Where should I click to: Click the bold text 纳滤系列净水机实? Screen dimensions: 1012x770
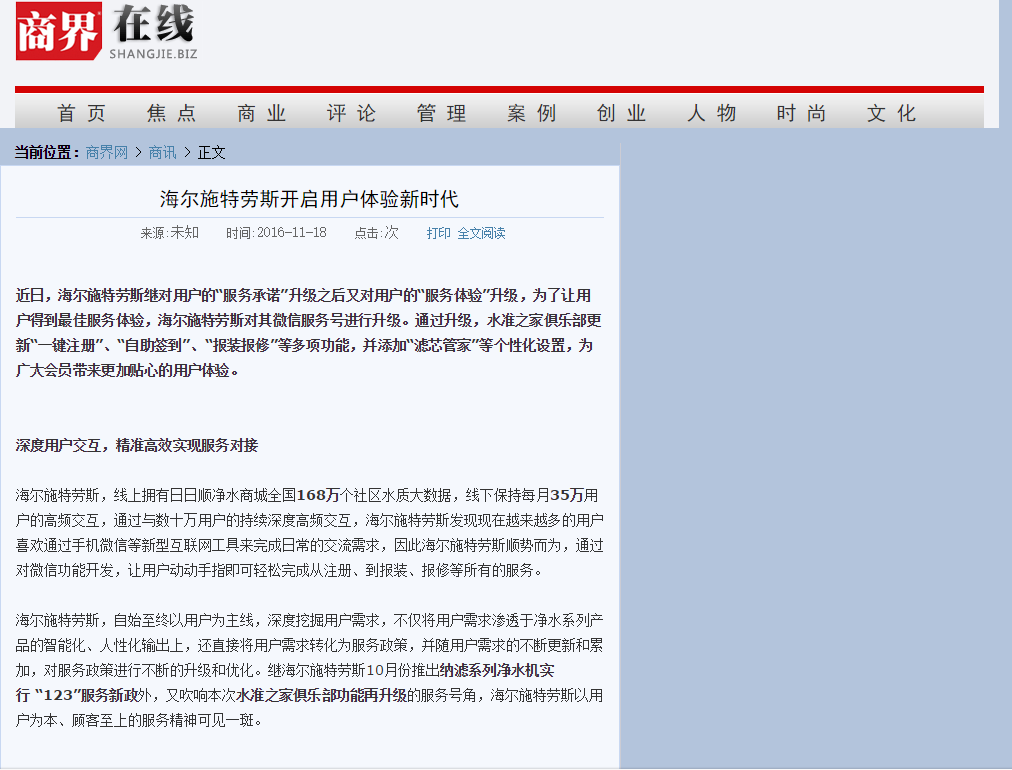click(x=496, y=671)
